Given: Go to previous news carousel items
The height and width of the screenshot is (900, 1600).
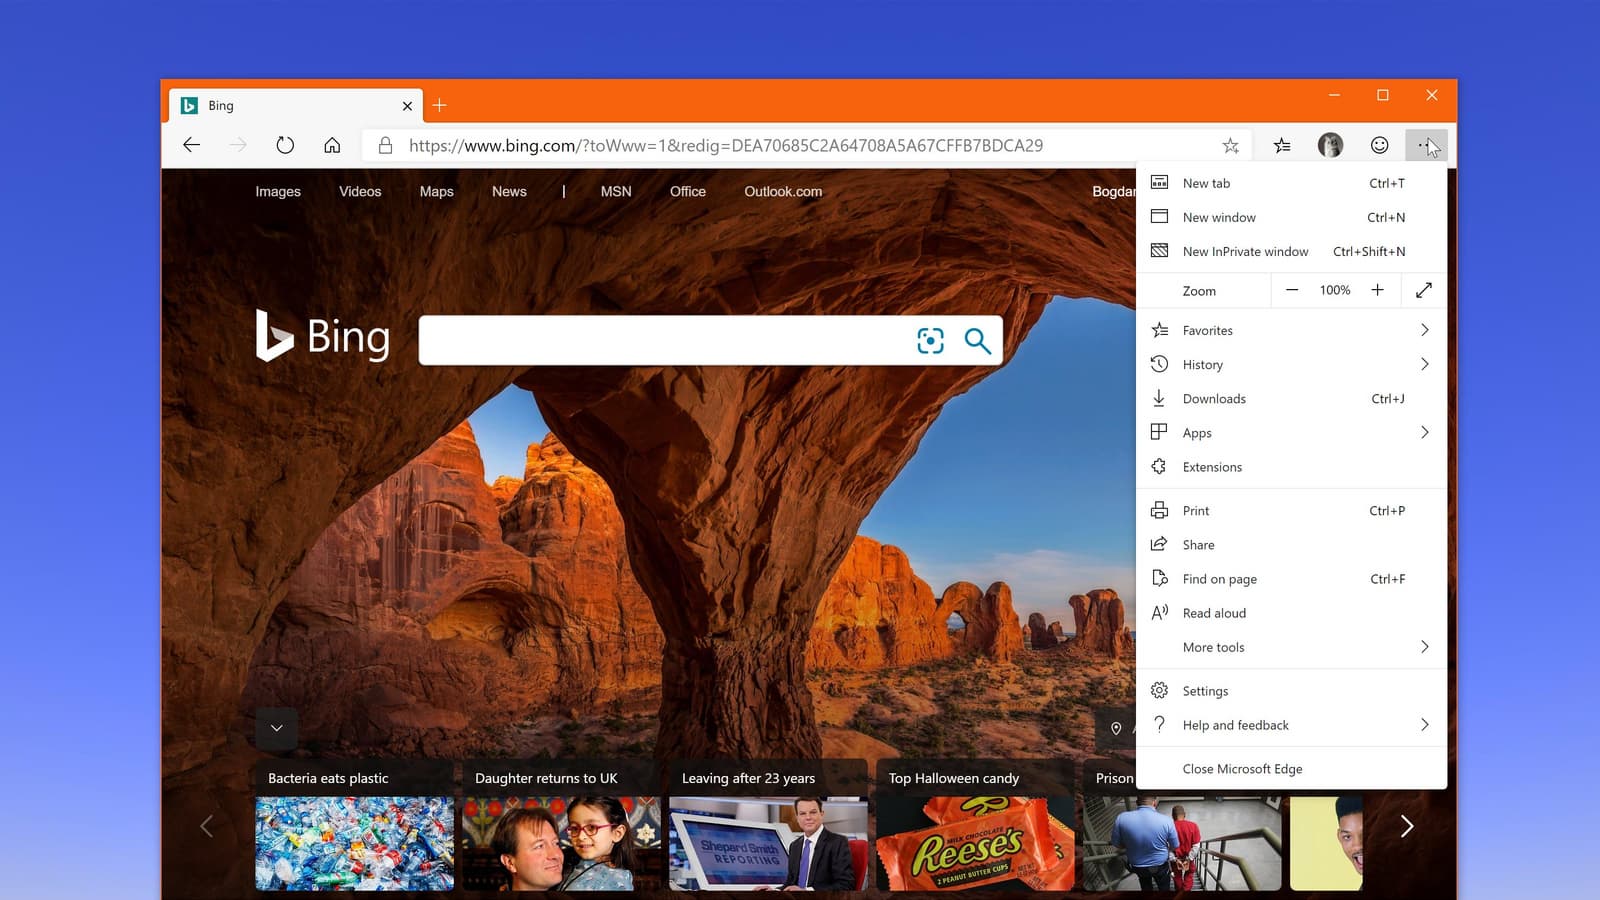Looking at the screenshot, I should click(207, 826).
